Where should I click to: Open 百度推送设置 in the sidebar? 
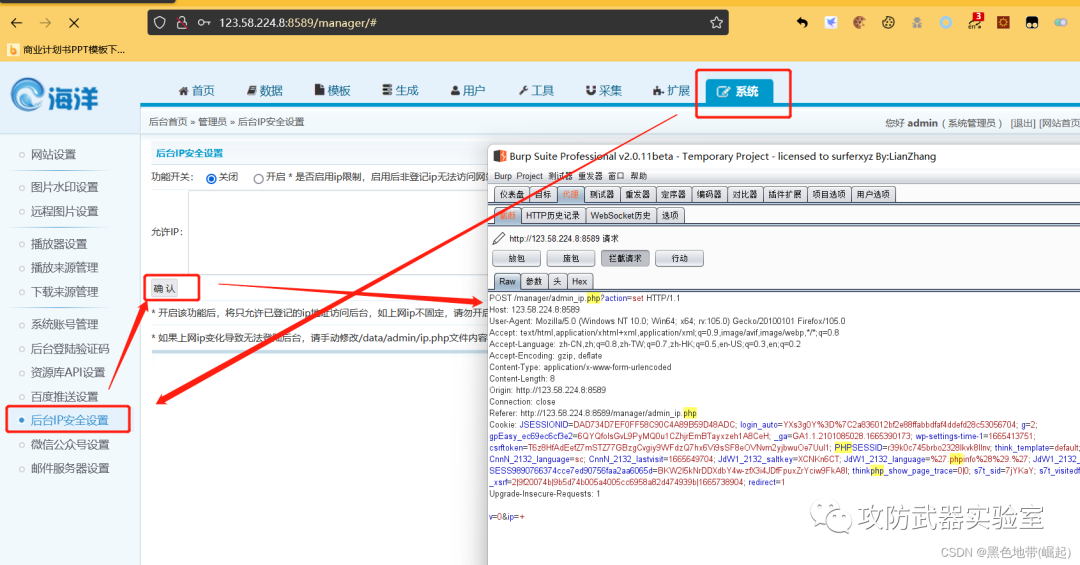pos(65,396)
